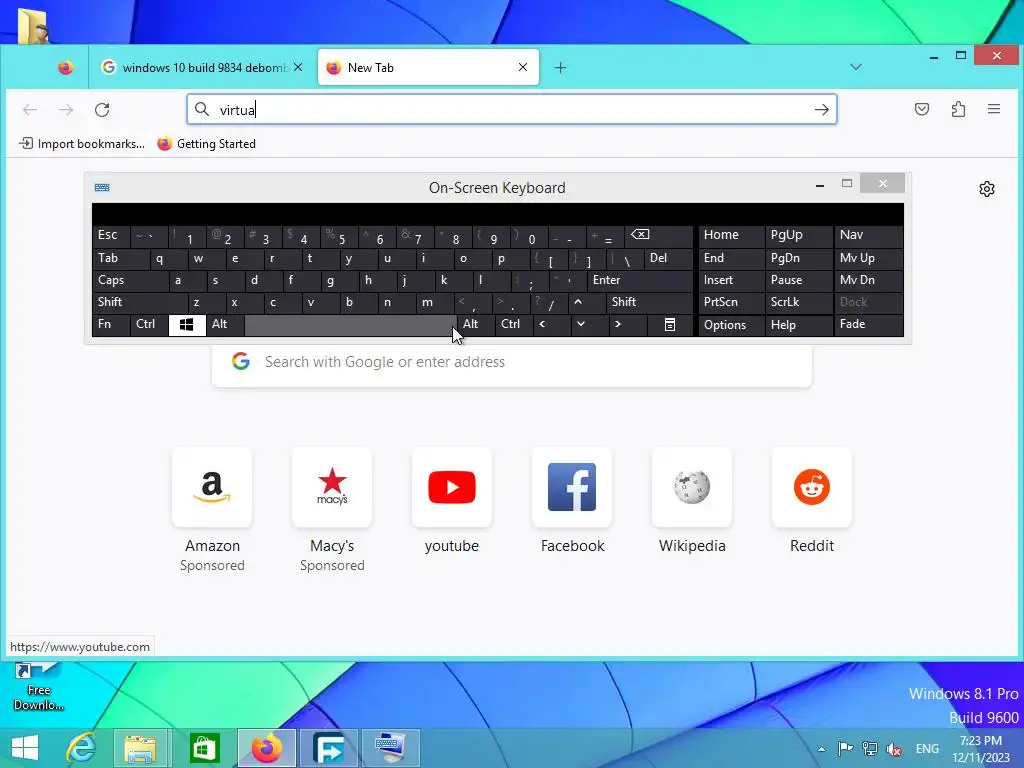Click the ENG language indicator

(x=927, y=749)
